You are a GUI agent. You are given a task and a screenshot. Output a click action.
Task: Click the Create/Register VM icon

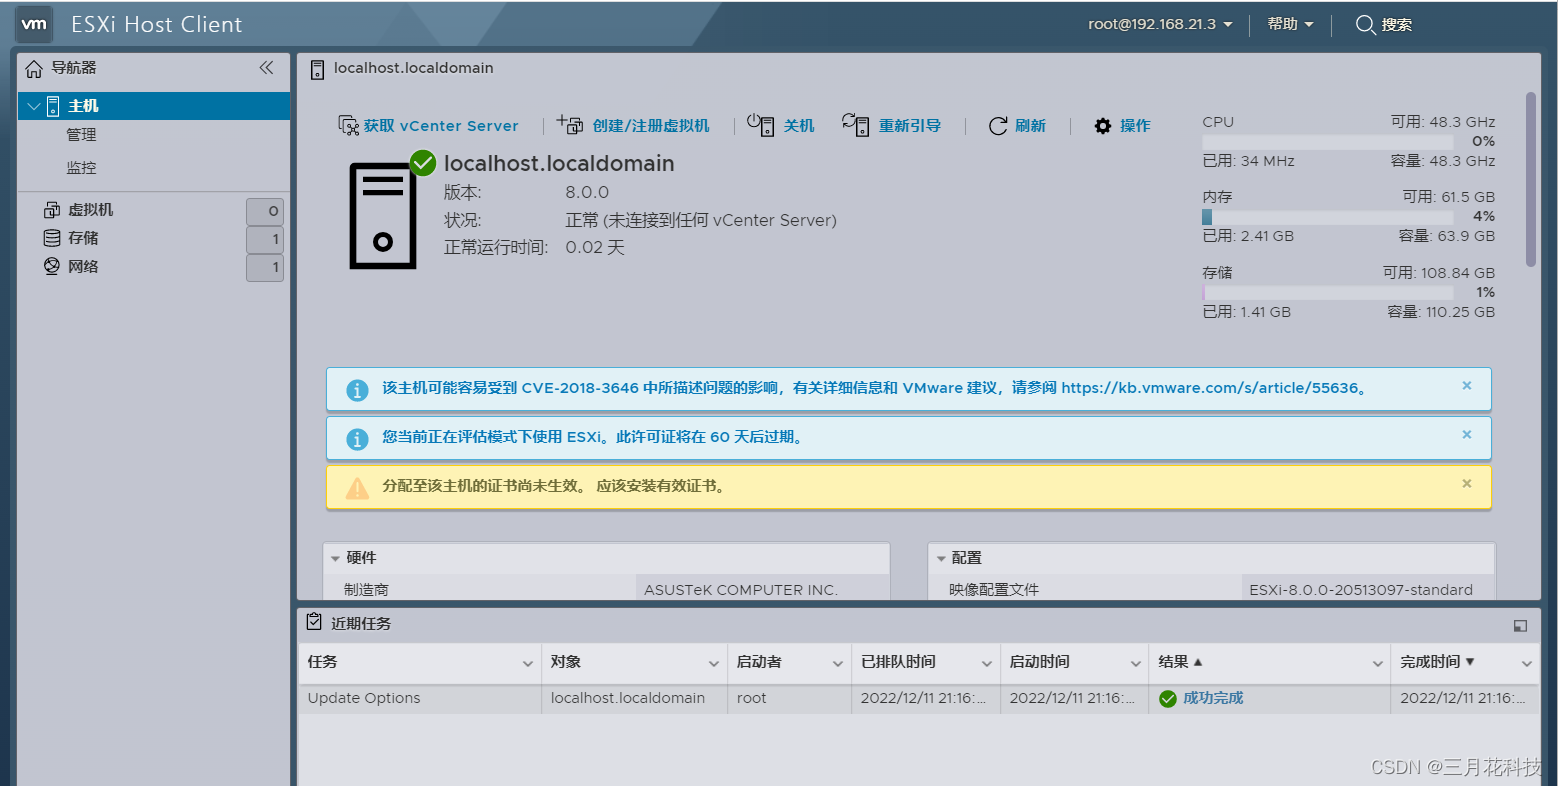click(x=570, y=124)
